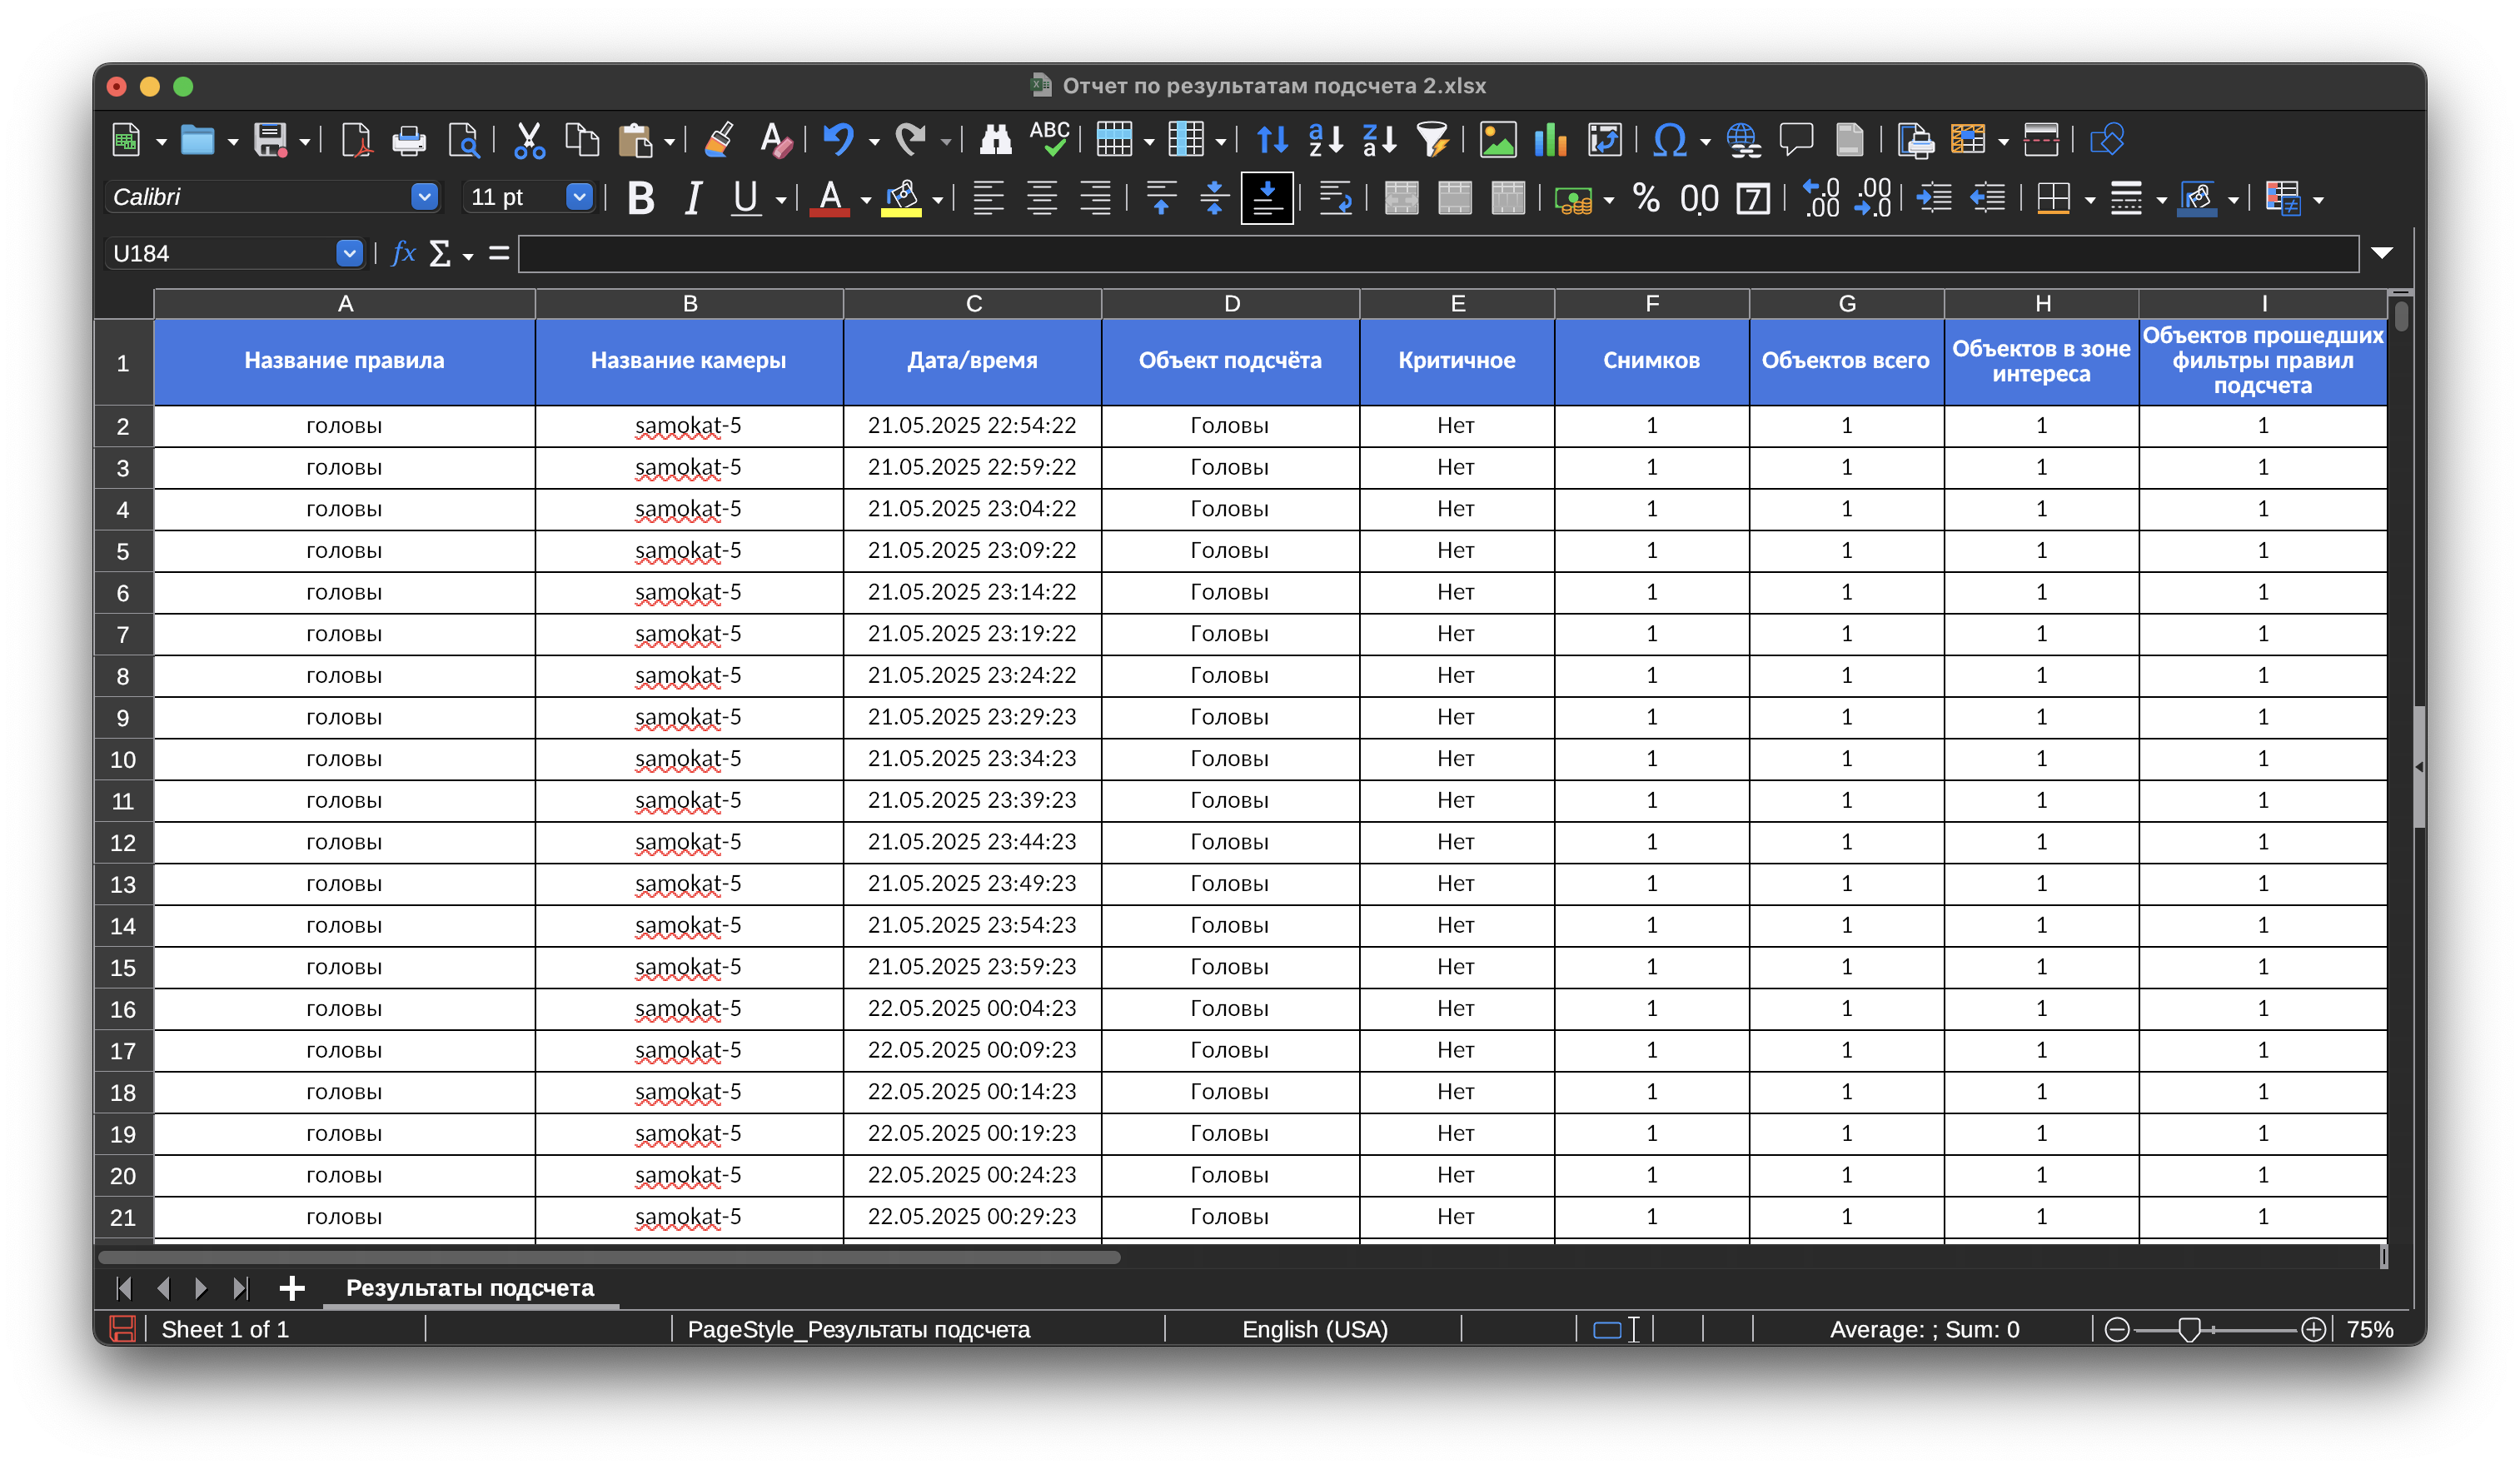Viewport: 2520px width, 1469px height.
Task: Open the Calibri font name dropdown
Action: (x=424, y=197)
